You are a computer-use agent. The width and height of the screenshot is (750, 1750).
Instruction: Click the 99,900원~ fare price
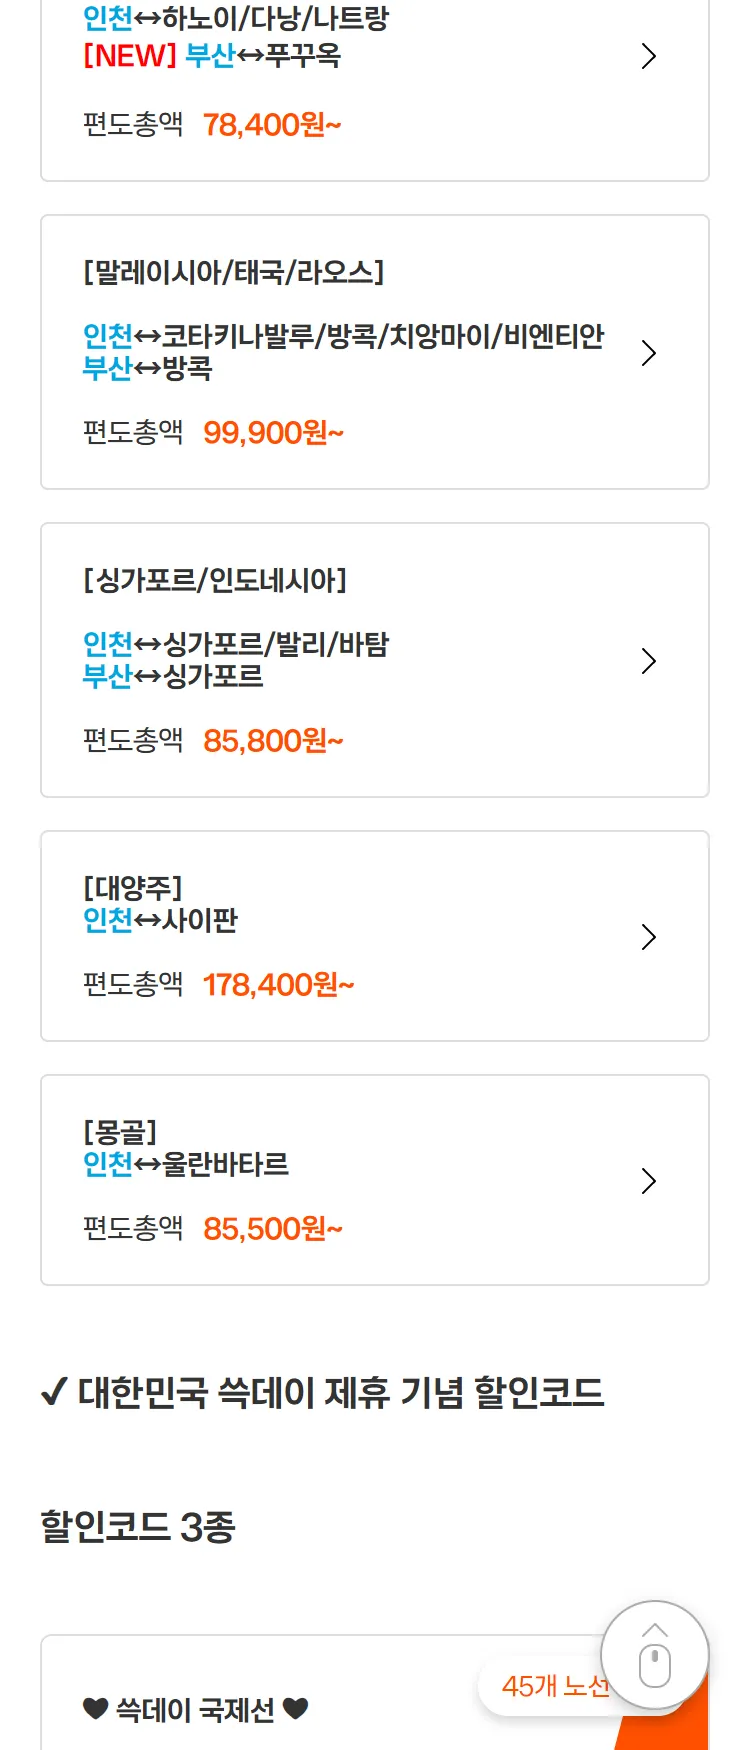[x=273, y=433]
